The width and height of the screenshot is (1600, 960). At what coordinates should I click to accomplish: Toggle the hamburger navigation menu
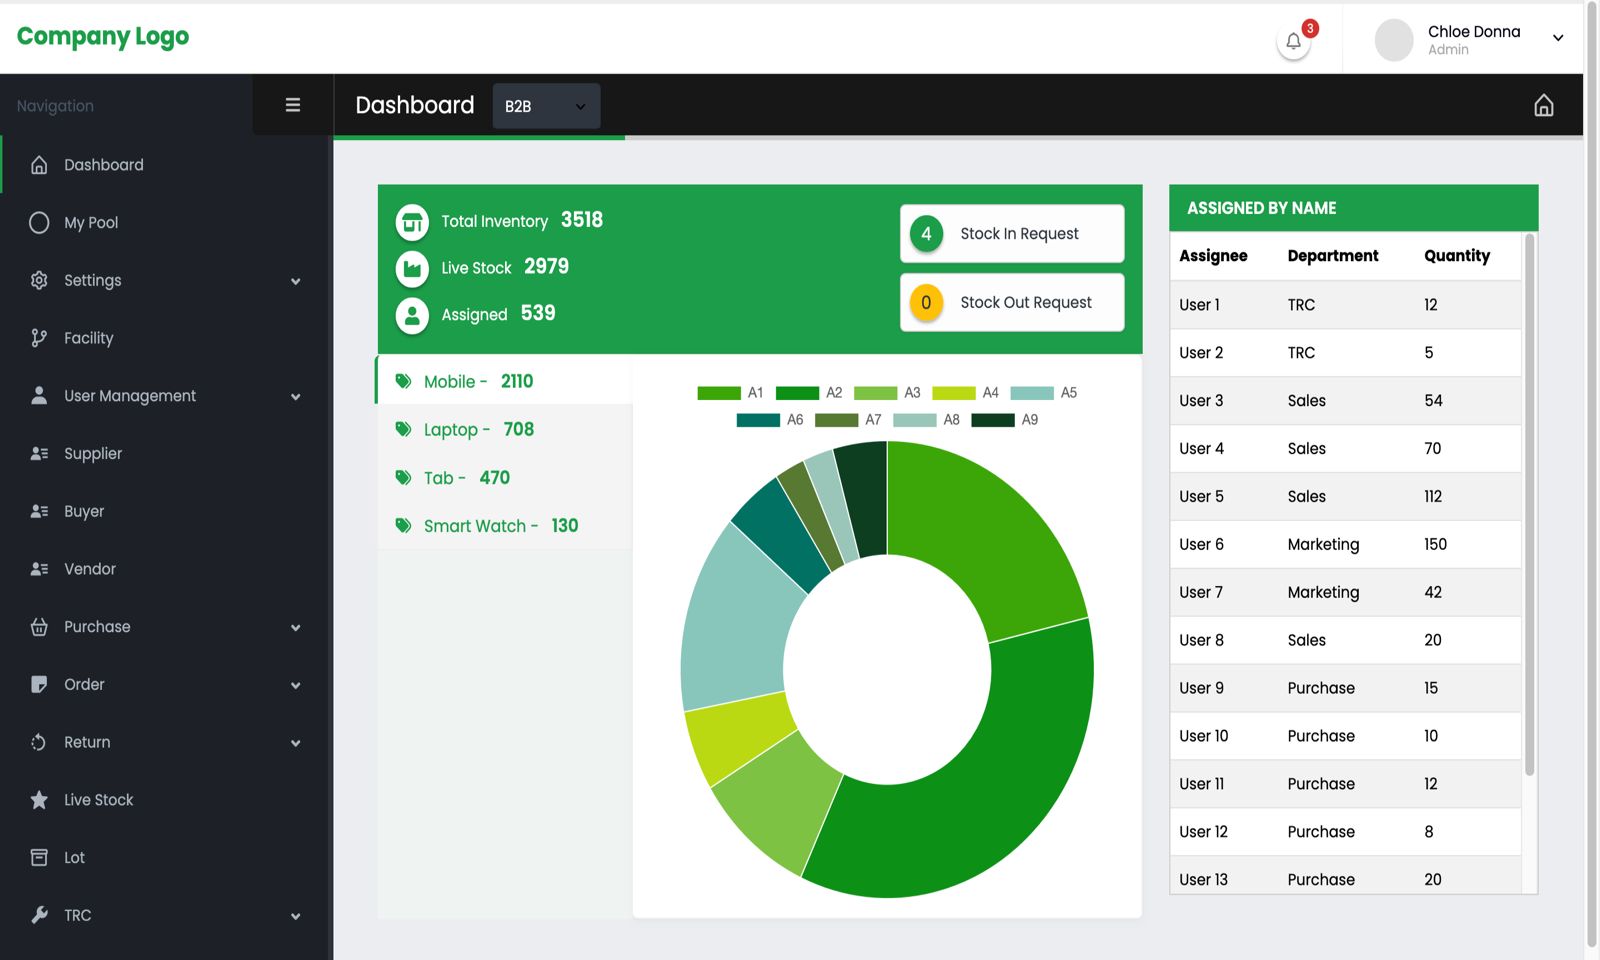tap(293, 105)
